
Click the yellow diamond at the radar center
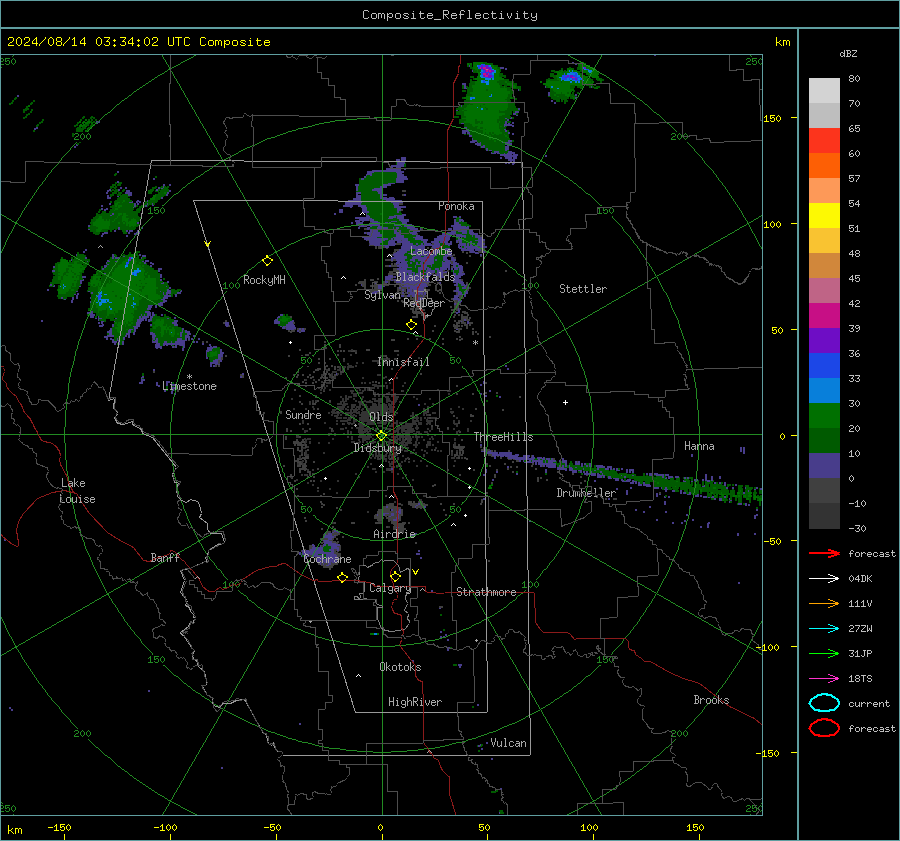coord(382,436)
